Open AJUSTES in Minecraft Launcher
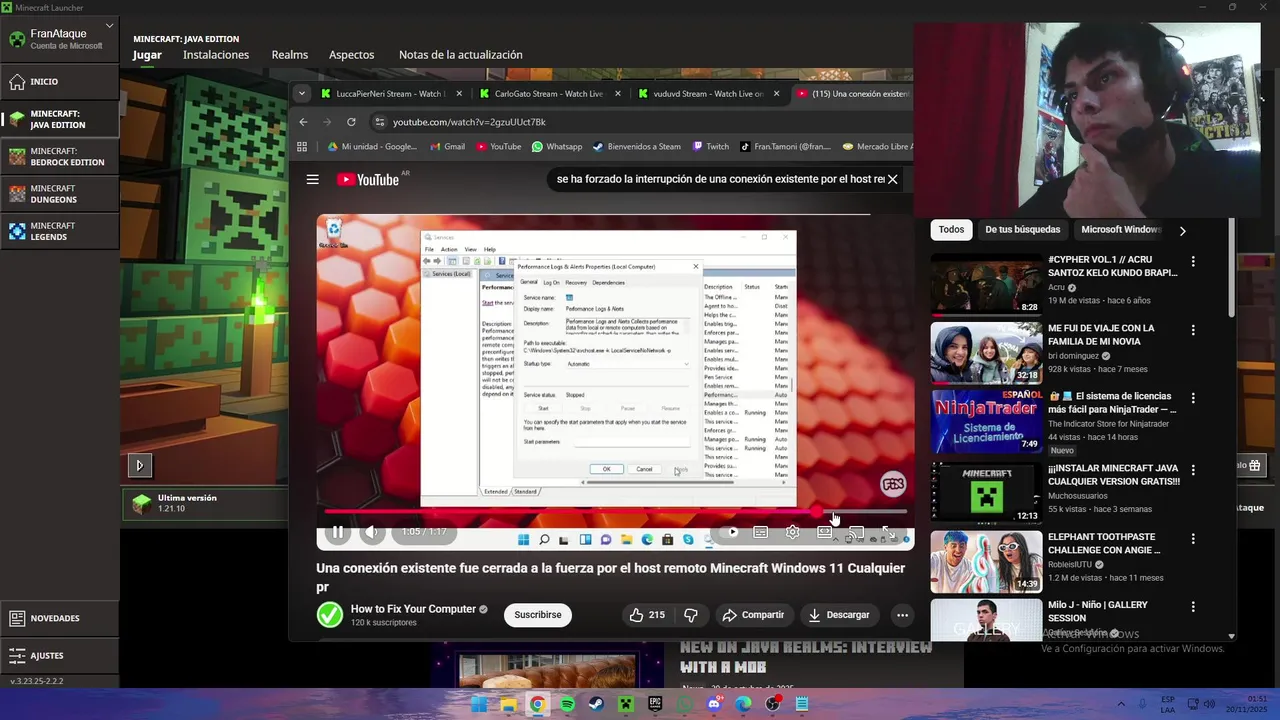 59,656
